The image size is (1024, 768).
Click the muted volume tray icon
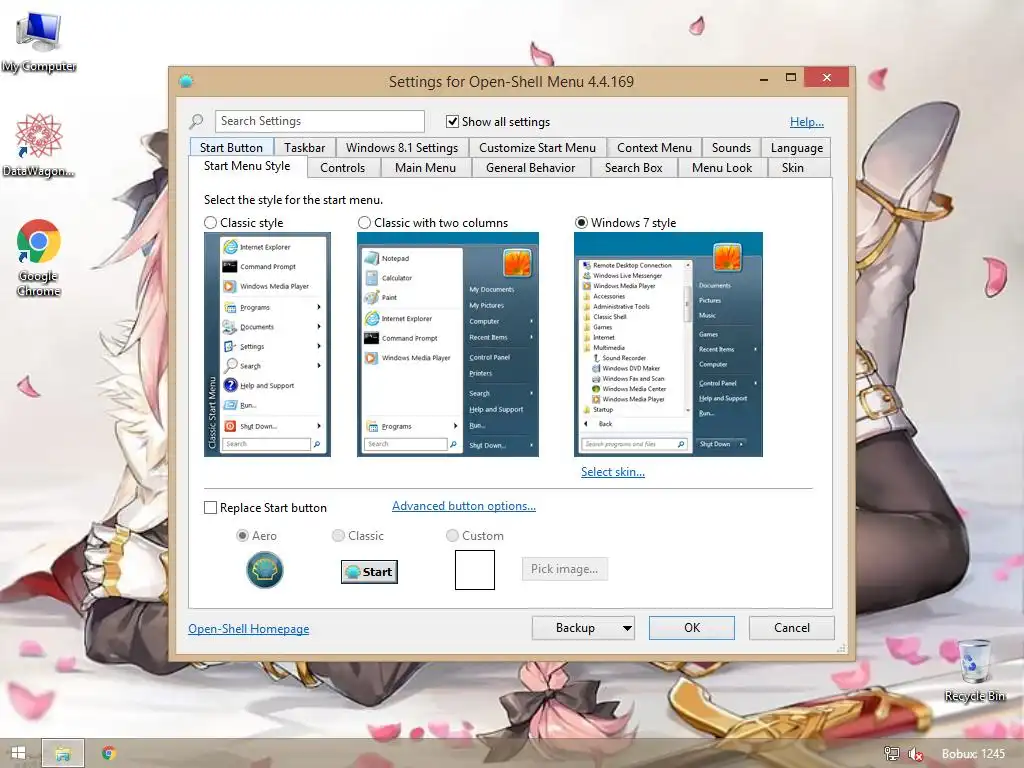(x=915, y=754)
